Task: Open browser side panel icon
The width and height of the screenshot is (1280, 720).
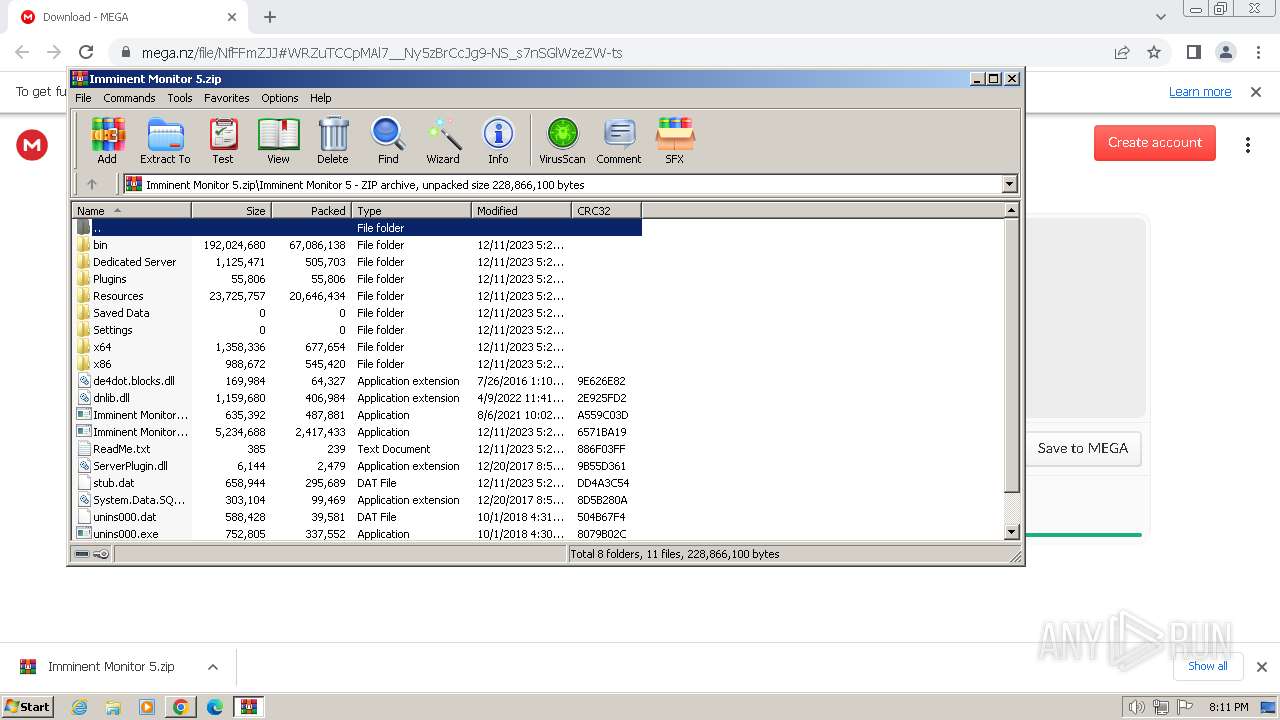Action: coord(1193,52)
